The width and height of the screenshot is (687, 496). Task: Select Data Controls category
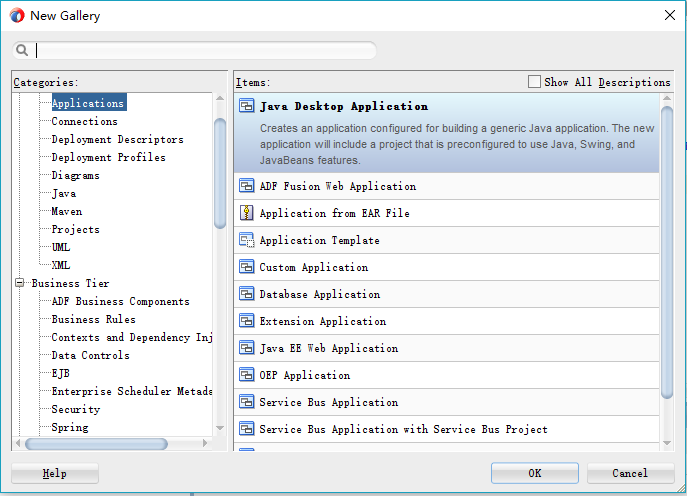[x=91, y=355]
